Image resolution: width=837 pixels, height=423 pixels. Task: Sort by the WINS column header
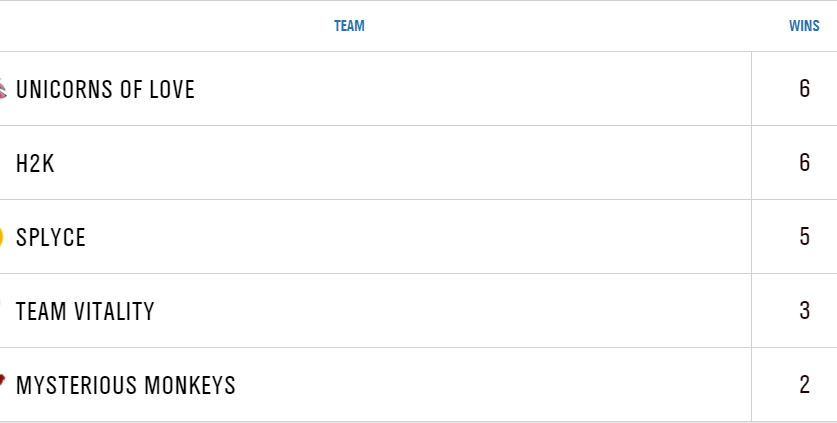pos(804,26)
